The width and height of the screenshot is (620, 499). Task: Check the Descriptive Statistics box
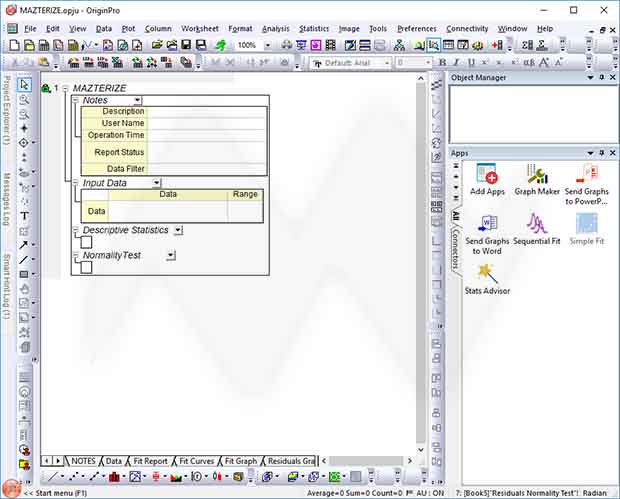[86, 242]
